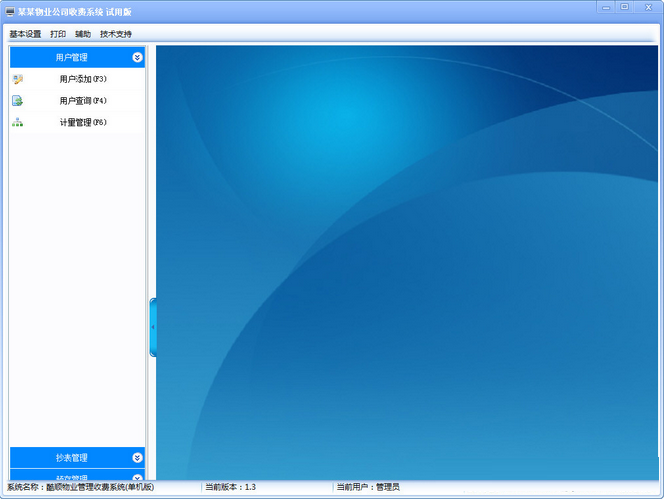The image size is (665, 500).
Task: Open the 技术支持 menu
Action: point(116,34)
